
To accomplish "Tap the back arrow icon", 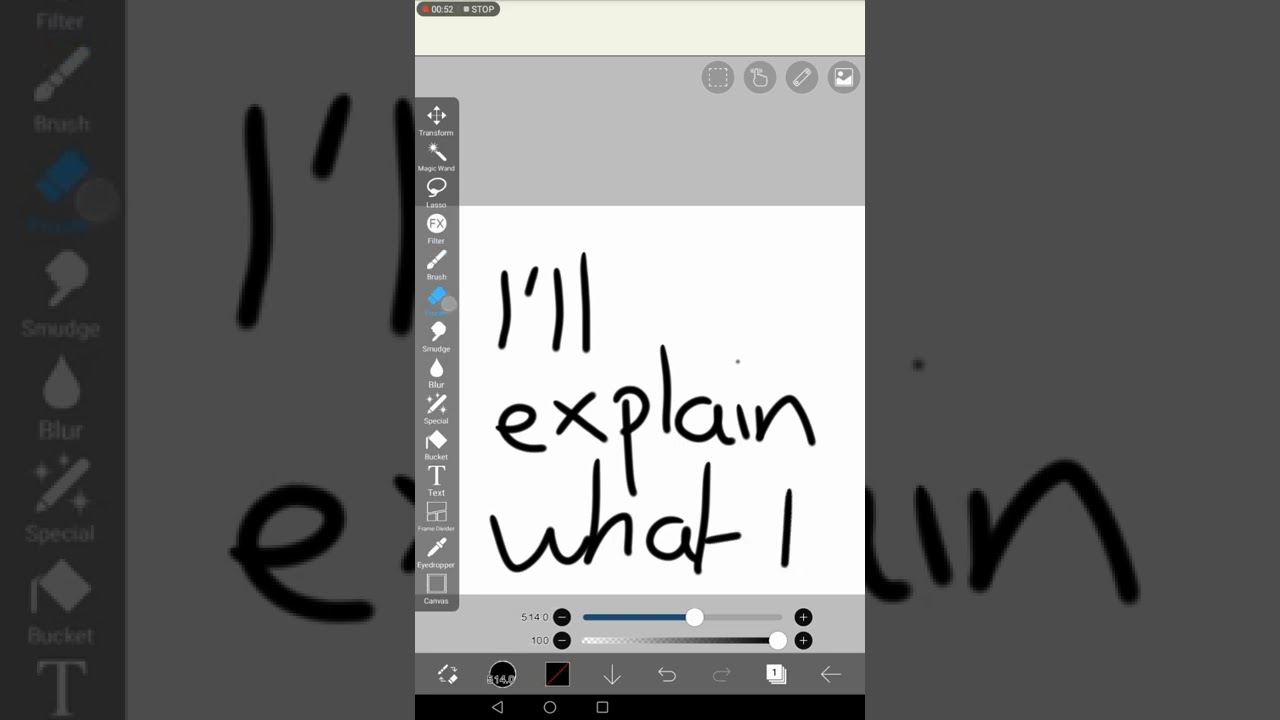I will point(831,675).
